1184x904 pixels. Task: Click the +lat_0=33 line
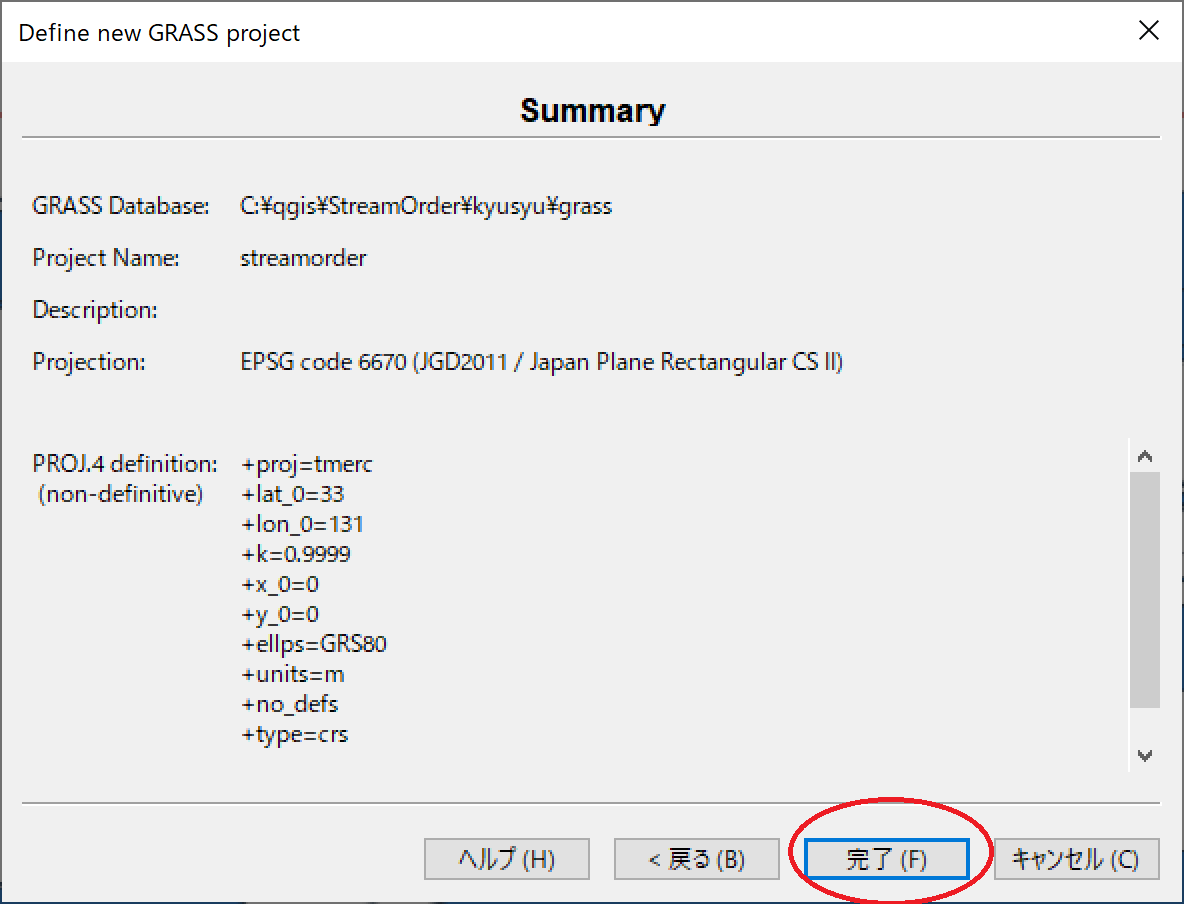click(292, 493)
